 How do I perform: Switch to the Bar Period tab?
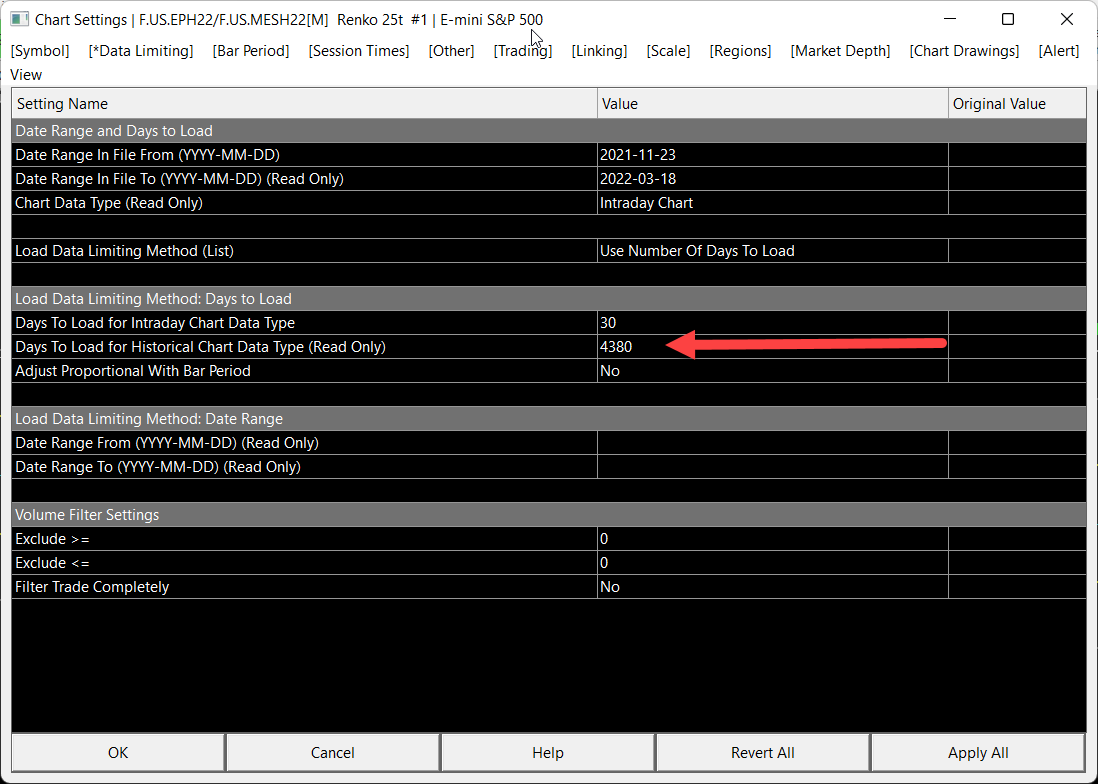(x=251, y=51)
